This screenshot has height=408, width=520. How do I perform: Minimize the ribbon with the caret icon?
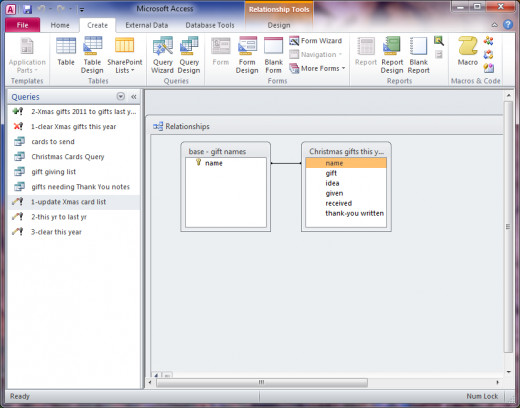[495, 25]
